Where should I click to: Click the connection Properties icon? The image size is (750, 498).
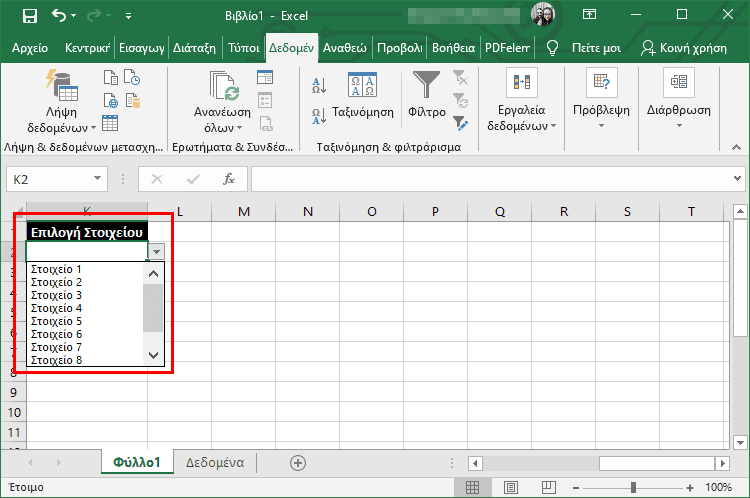(265, 100)
